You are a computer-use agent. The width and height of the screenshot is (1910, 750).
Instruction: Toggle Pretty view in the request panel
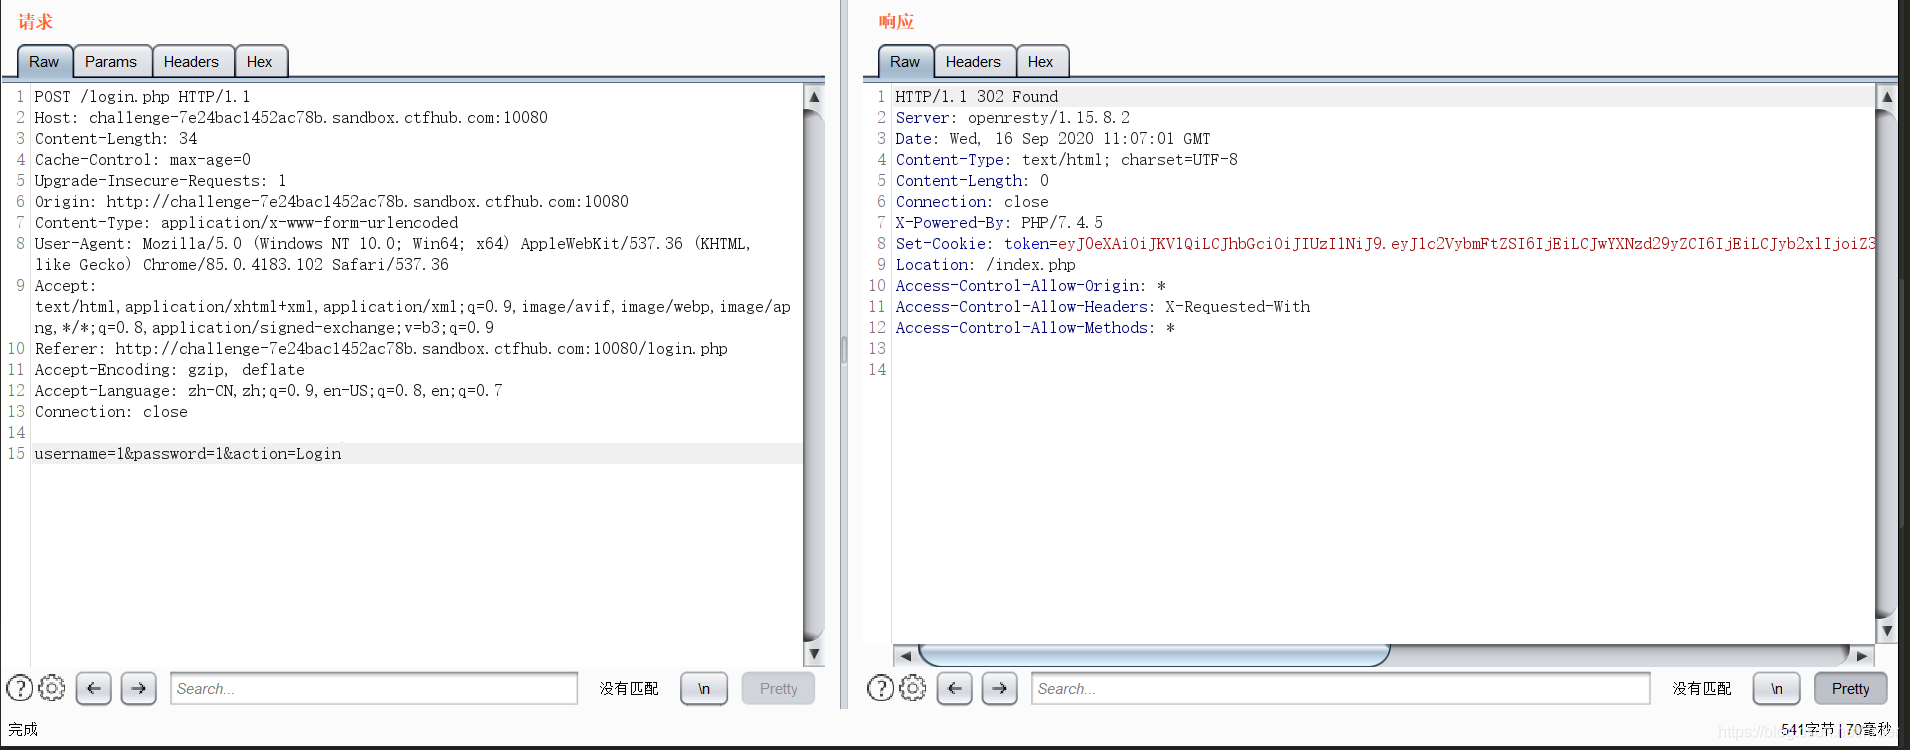[778, 688]
